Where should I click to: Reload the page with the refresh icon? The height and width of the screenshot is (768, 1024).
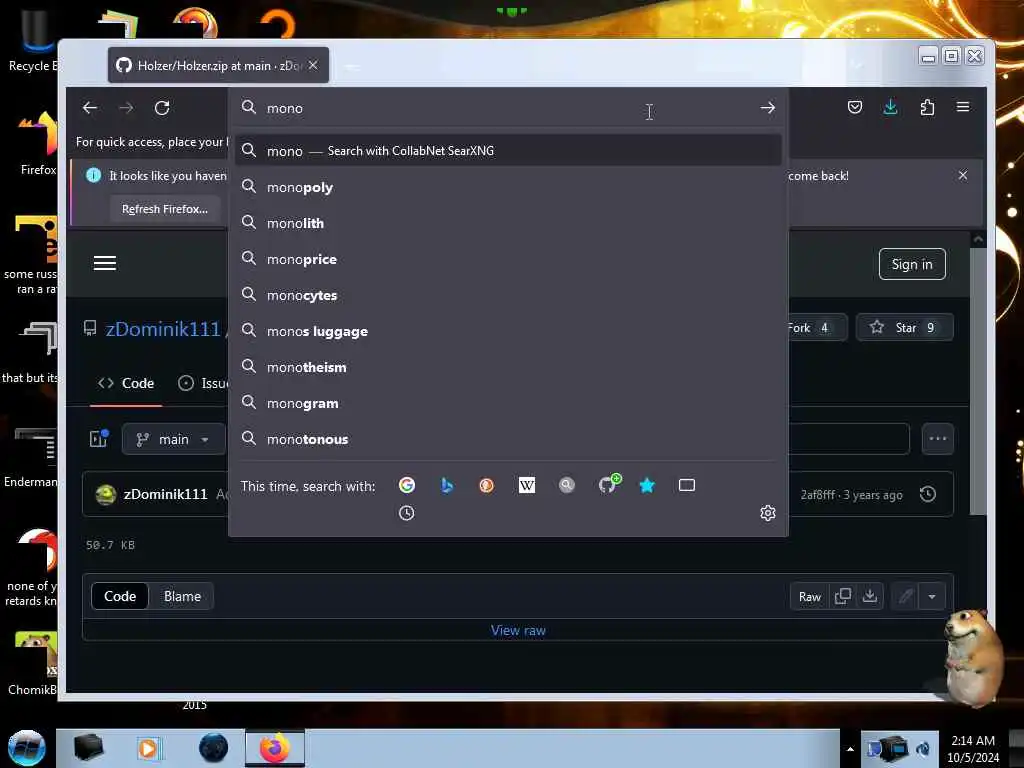point(162,108)
